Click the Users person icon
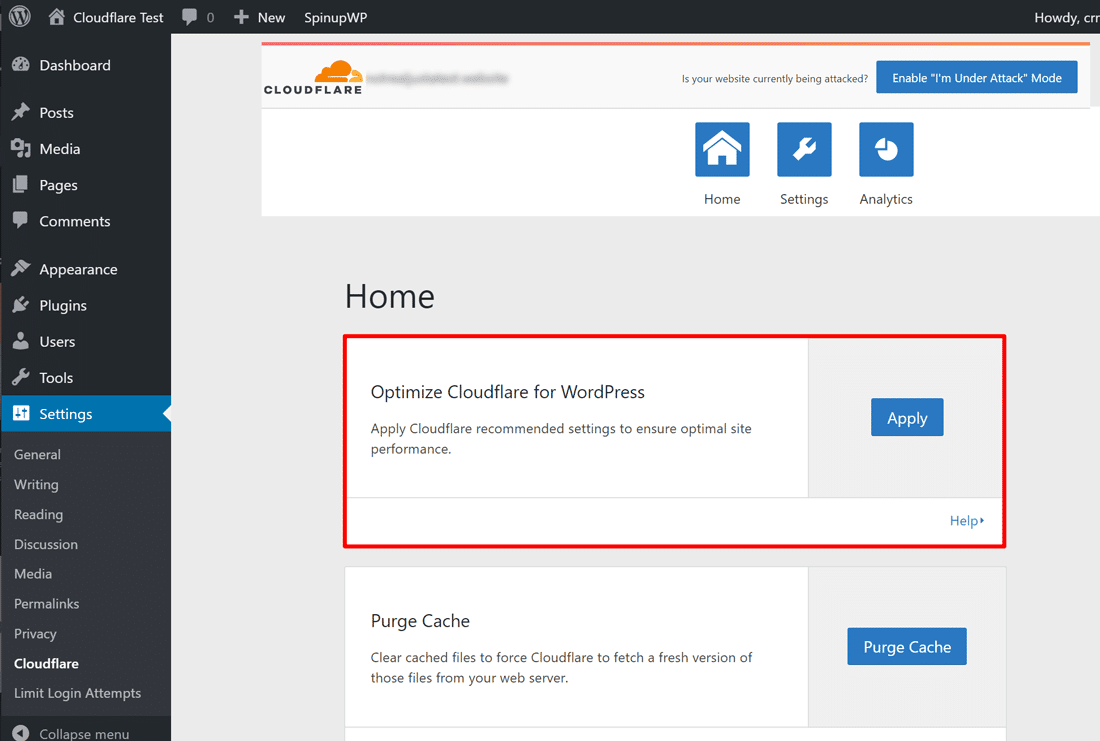 pyautogui.click(x=21, y=341)
